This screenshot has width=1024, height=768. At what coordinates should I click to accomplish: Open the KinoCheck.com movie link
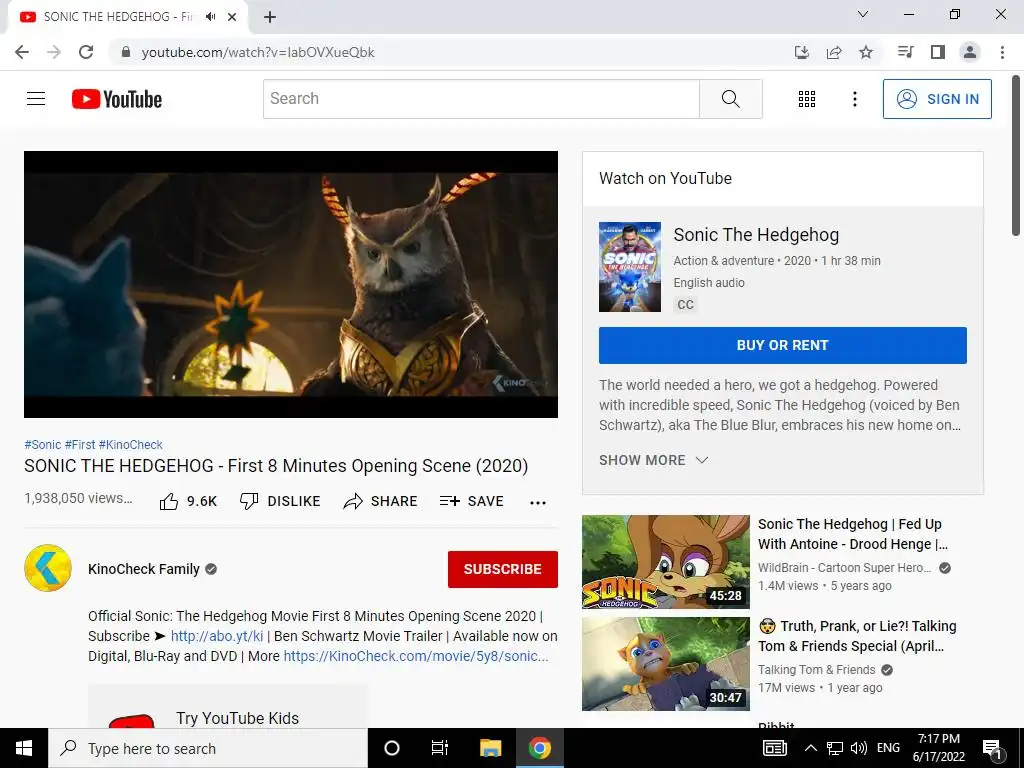click(x=416, y=656)
